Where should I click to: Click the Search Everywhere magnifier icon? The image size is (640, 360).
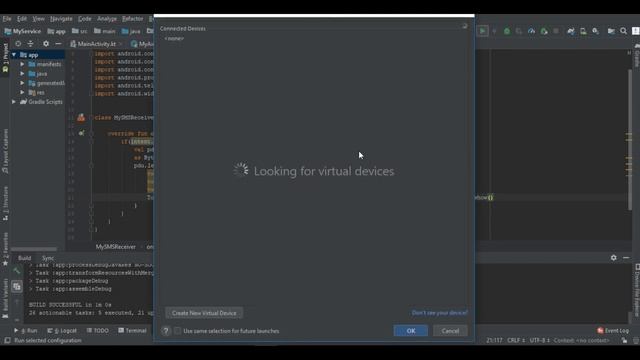click(x=623, y=31)
